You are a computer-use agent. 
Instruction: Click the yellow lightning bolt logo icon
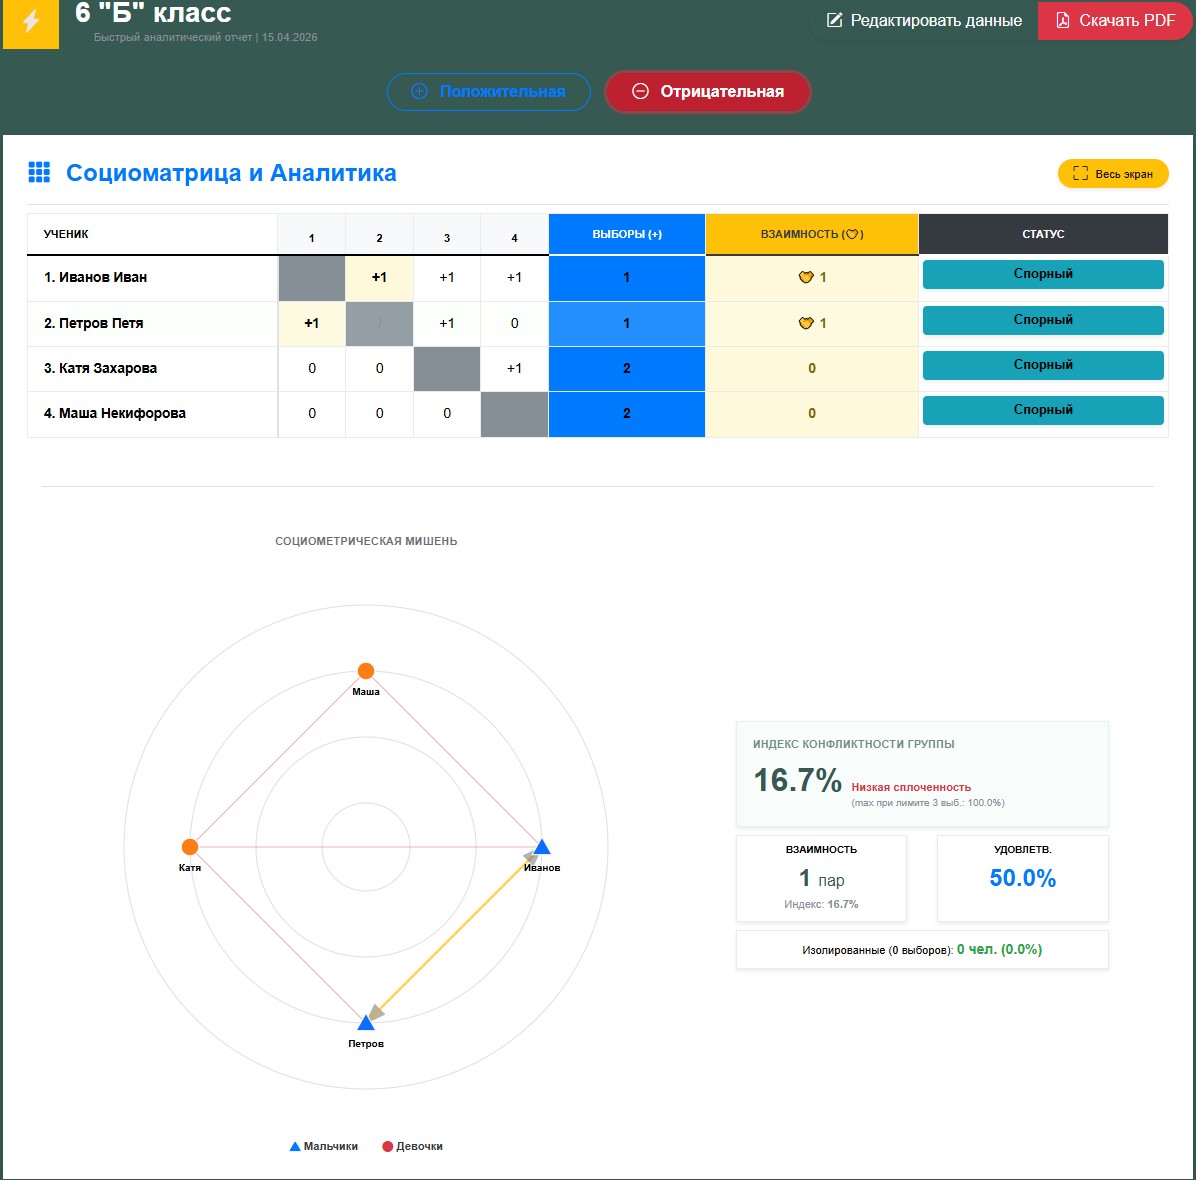31,21
